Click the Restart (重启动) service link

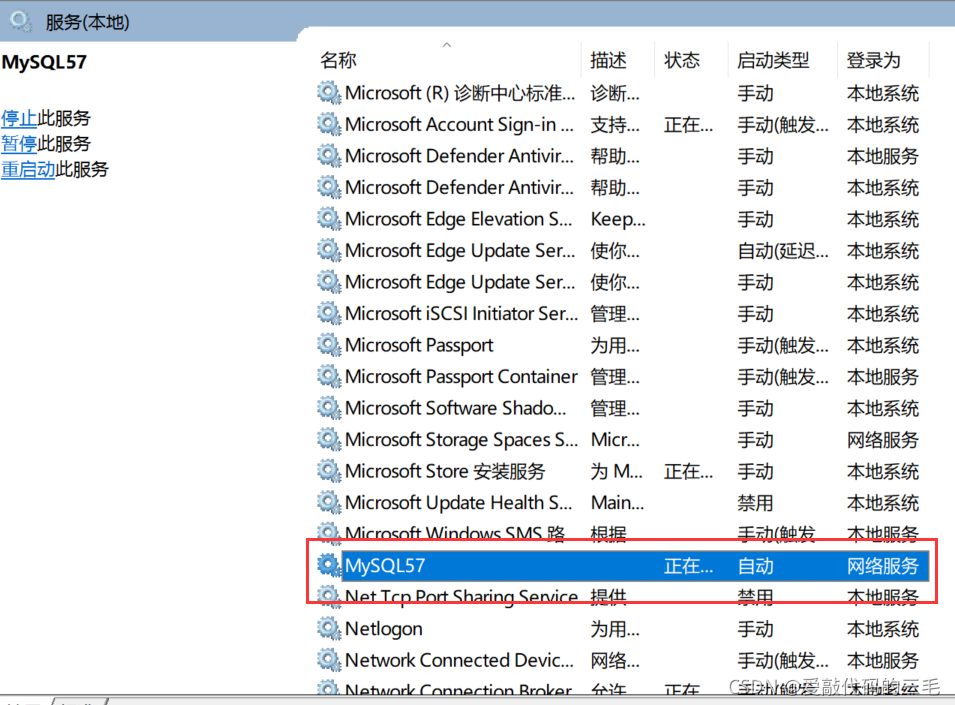(28, 169)
